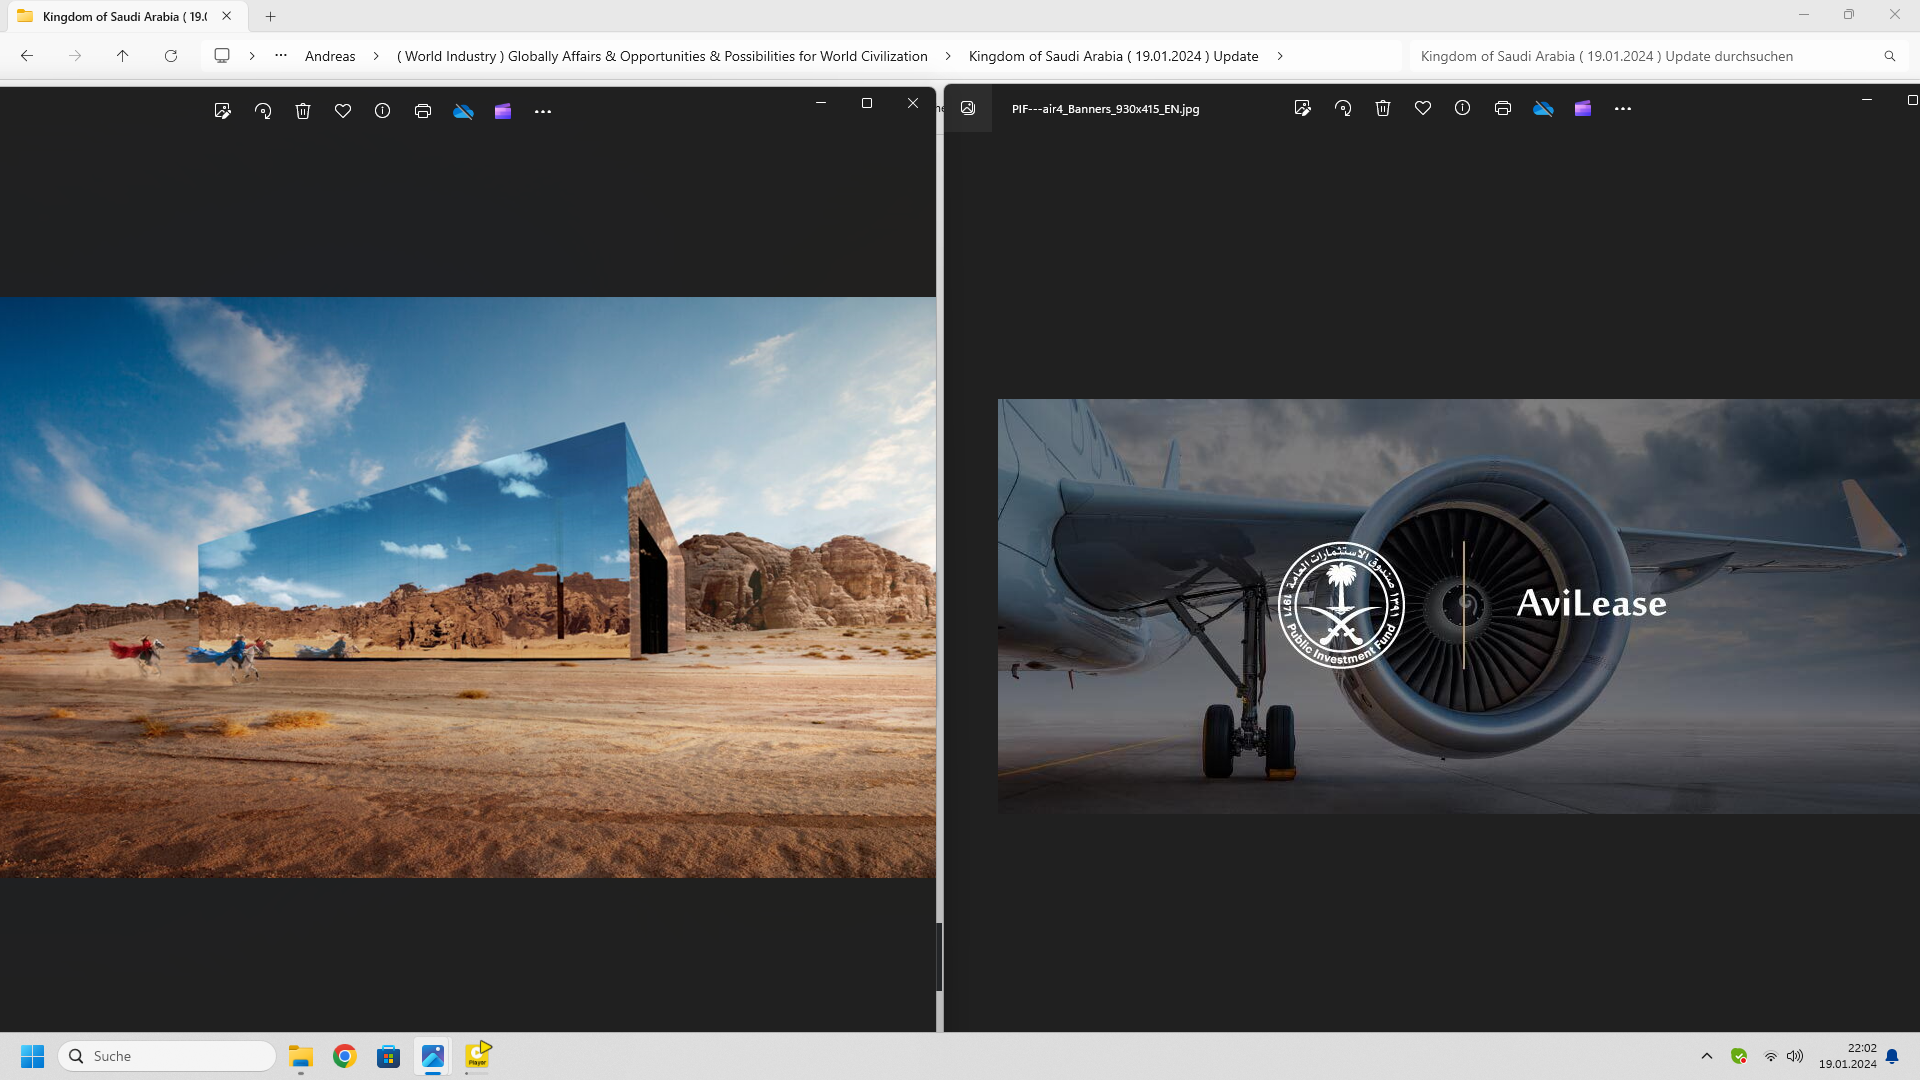This screenshot has width=1920, height=1080.
Task: Open the yellow Player app in taskbar
Action: [478, 1056]
